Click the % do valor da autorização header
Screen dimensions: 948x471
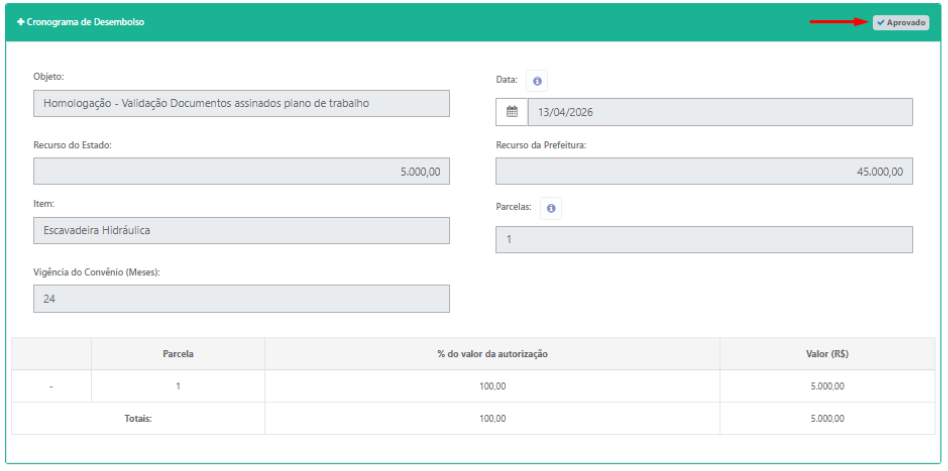[492, 354]
